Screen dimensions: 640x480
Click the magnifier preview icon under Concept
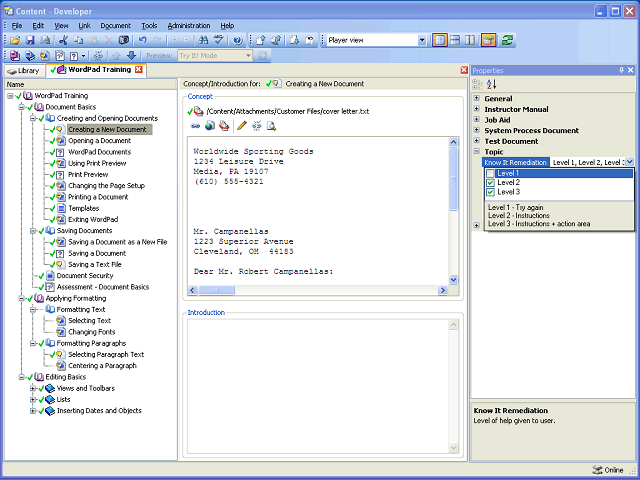271,126
